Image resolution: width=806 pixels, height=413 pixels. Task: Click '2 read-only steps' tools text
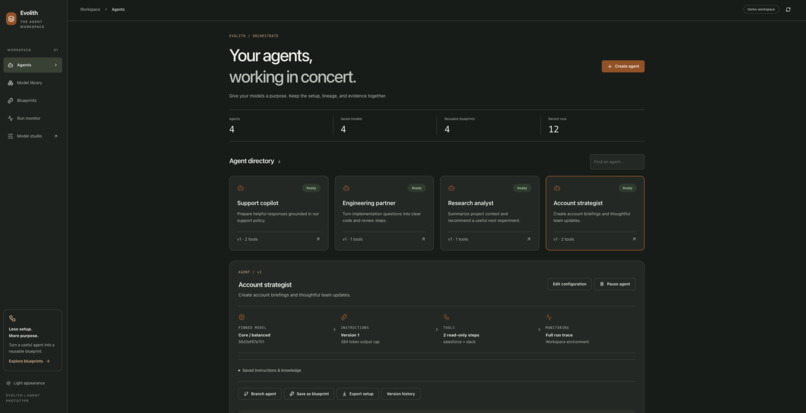click(x=461, y=335)
